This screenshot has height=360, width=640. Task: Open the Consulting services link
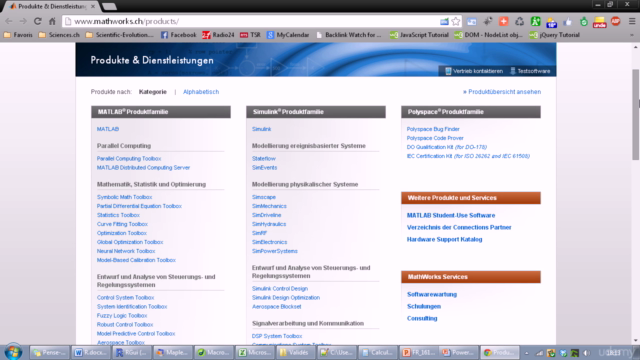pyautogui.click(x=422, y=318)
